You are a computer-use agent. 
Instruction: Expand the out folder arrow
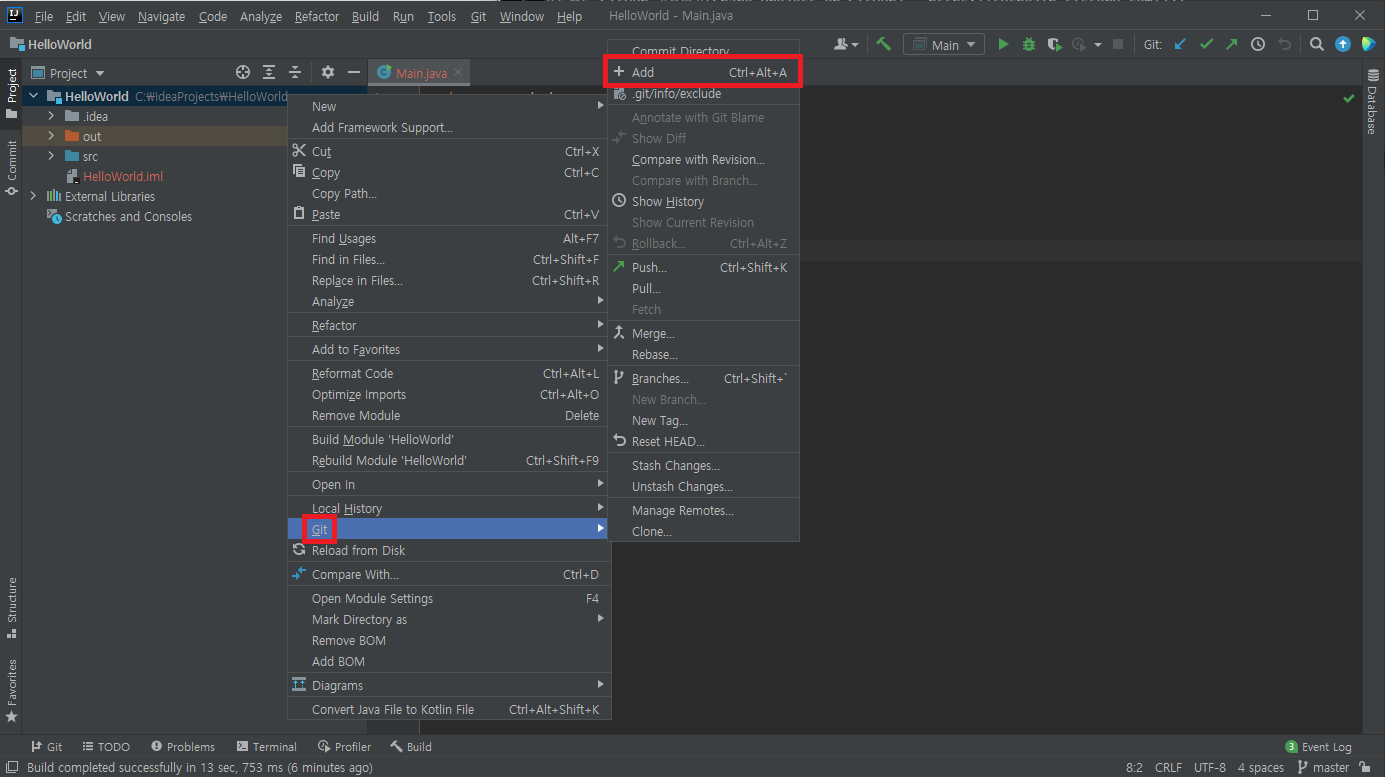51,136
